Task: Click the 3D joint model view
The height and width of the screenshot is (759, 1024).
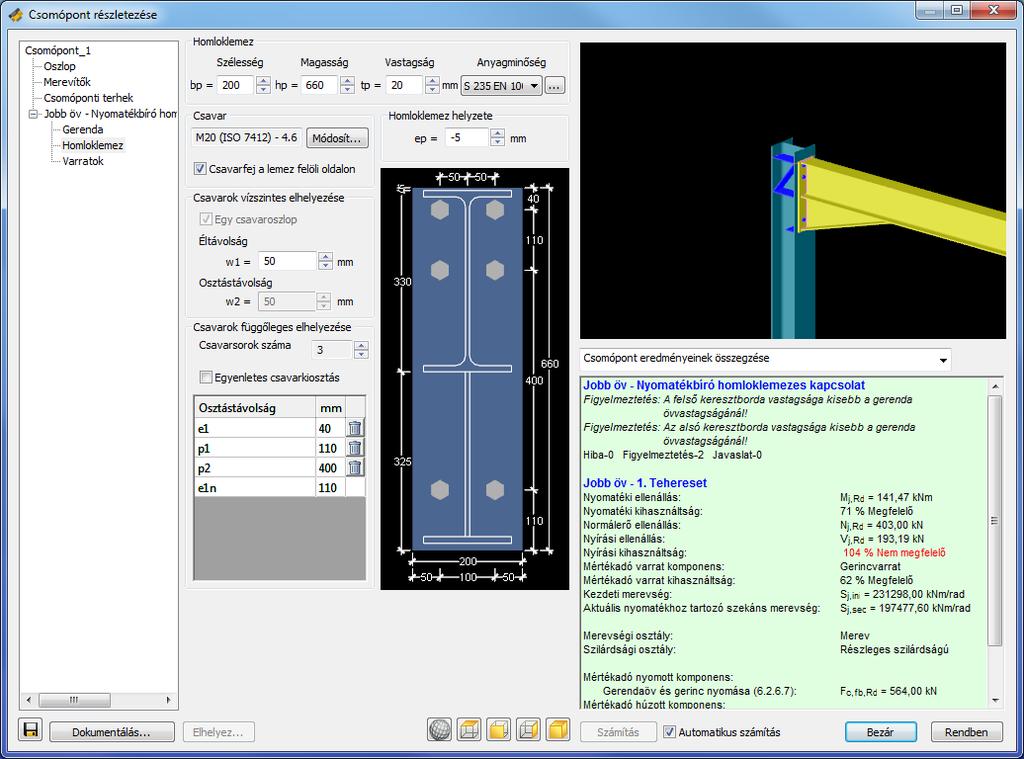Action: point(793,191)
